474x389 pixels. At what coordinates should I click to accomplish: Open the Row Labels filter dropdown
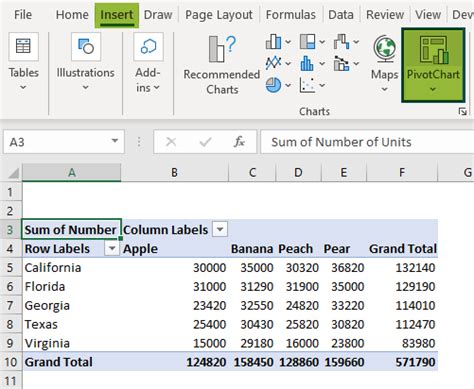pyautogui.click(x=112, y=248)
